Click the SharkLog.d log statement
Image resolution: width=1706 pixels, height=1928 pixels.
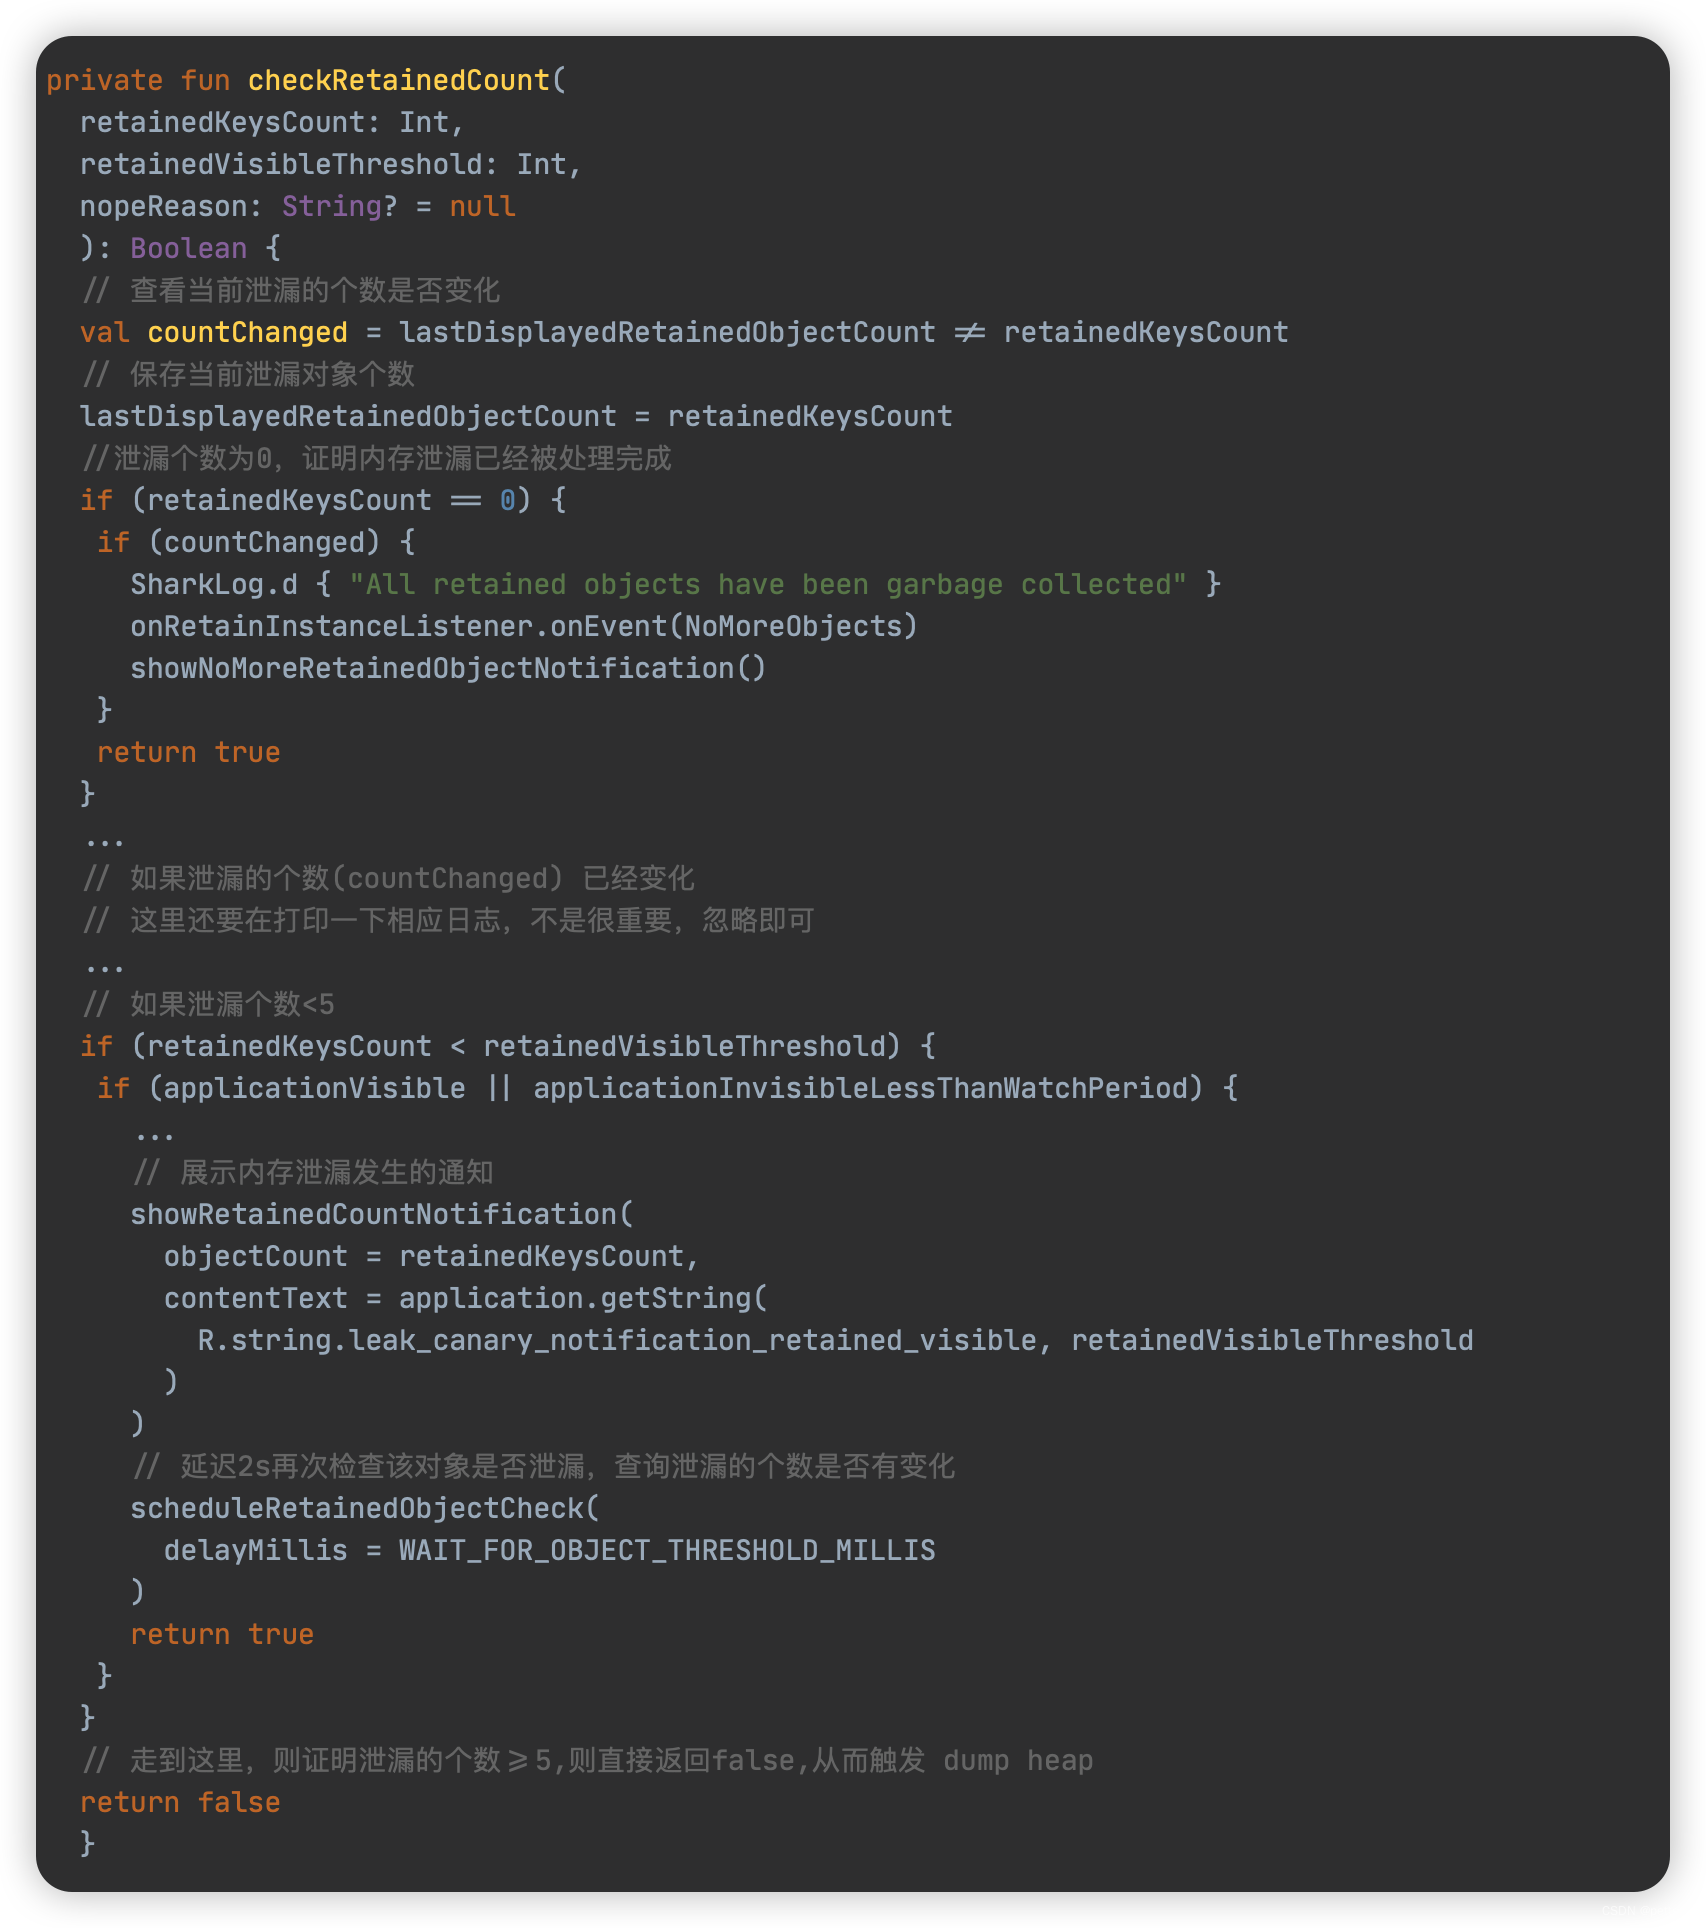point(676,584)
